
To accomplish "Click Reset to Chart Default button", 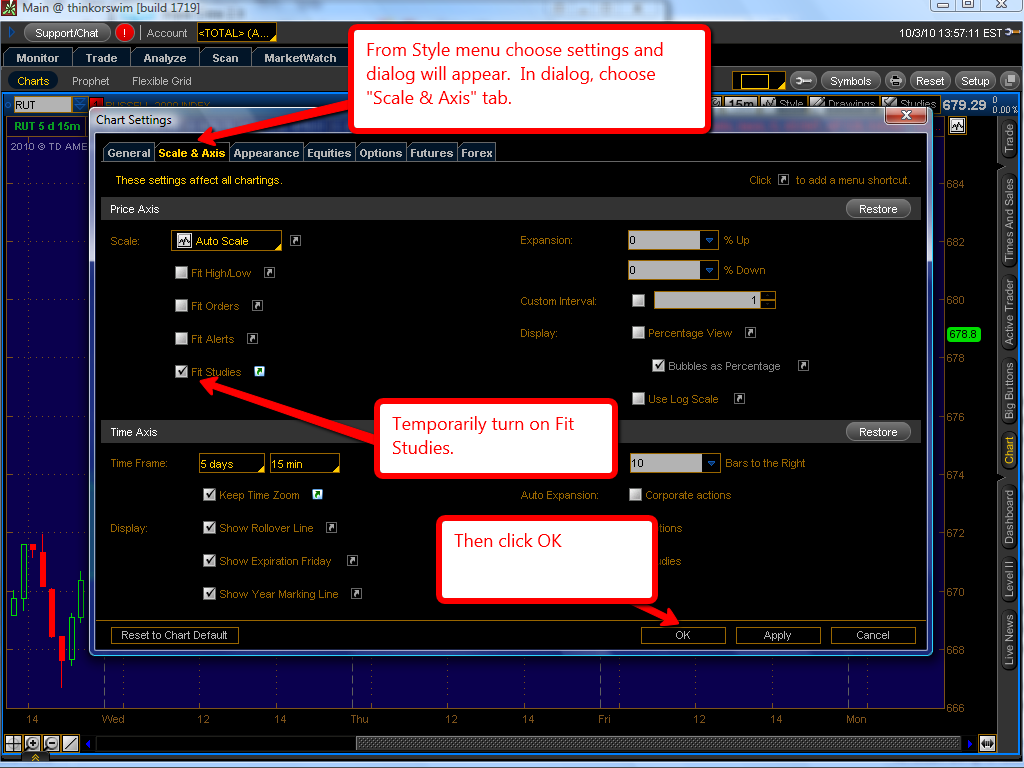I will [x=175, y=635].
